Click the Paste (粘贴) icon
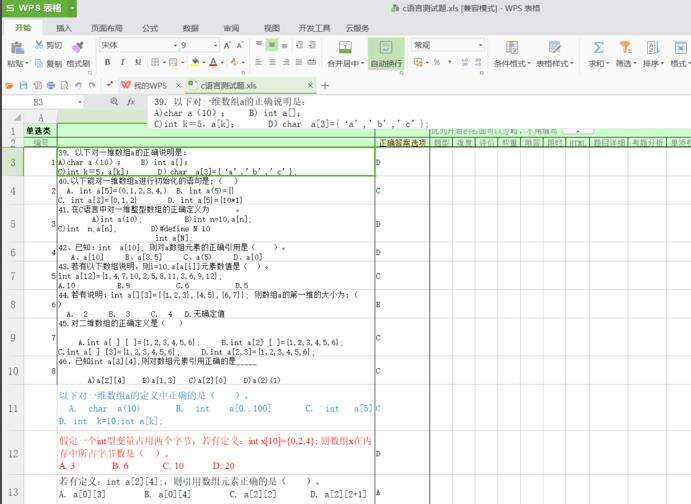691x504 pixels. pyautogui.click(x=17, y=48)
